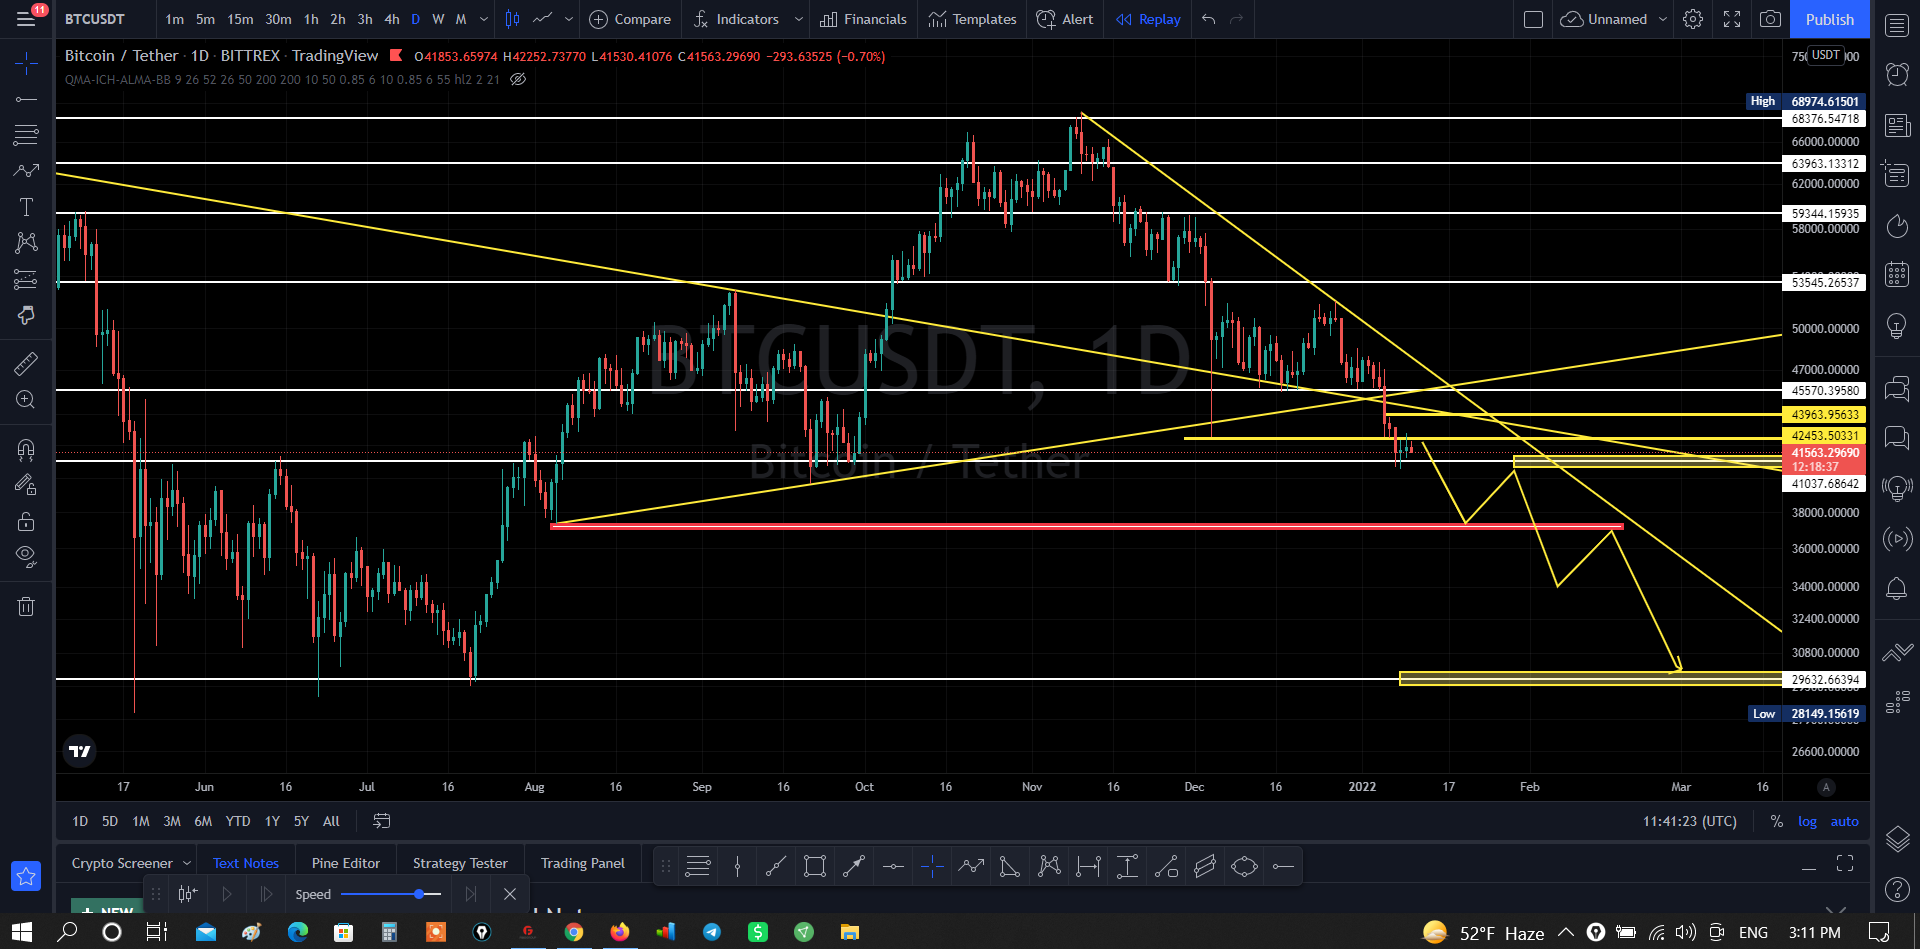Open the Pine Editor tab
1920x949 pixels.
point(346,863)
